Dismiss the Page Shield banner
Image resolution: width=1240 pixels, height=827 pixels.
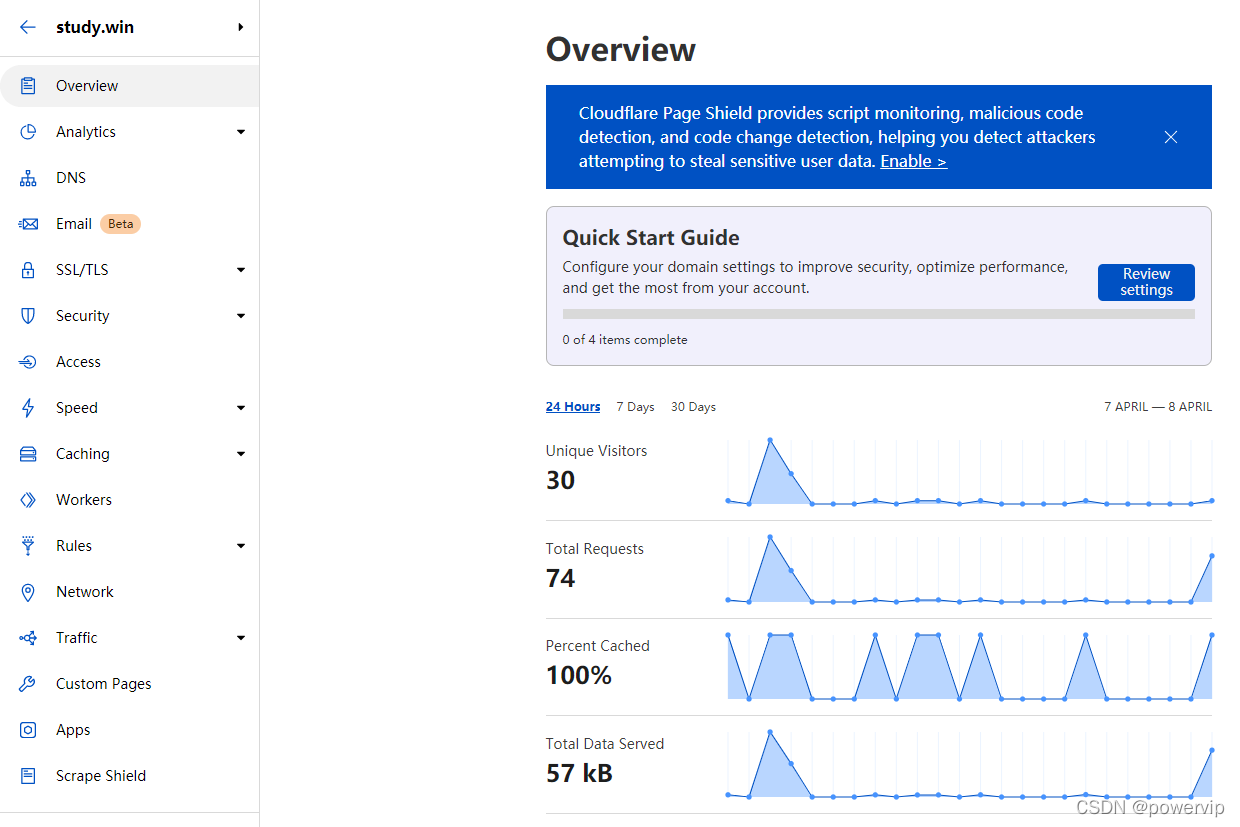point(1171,137)
